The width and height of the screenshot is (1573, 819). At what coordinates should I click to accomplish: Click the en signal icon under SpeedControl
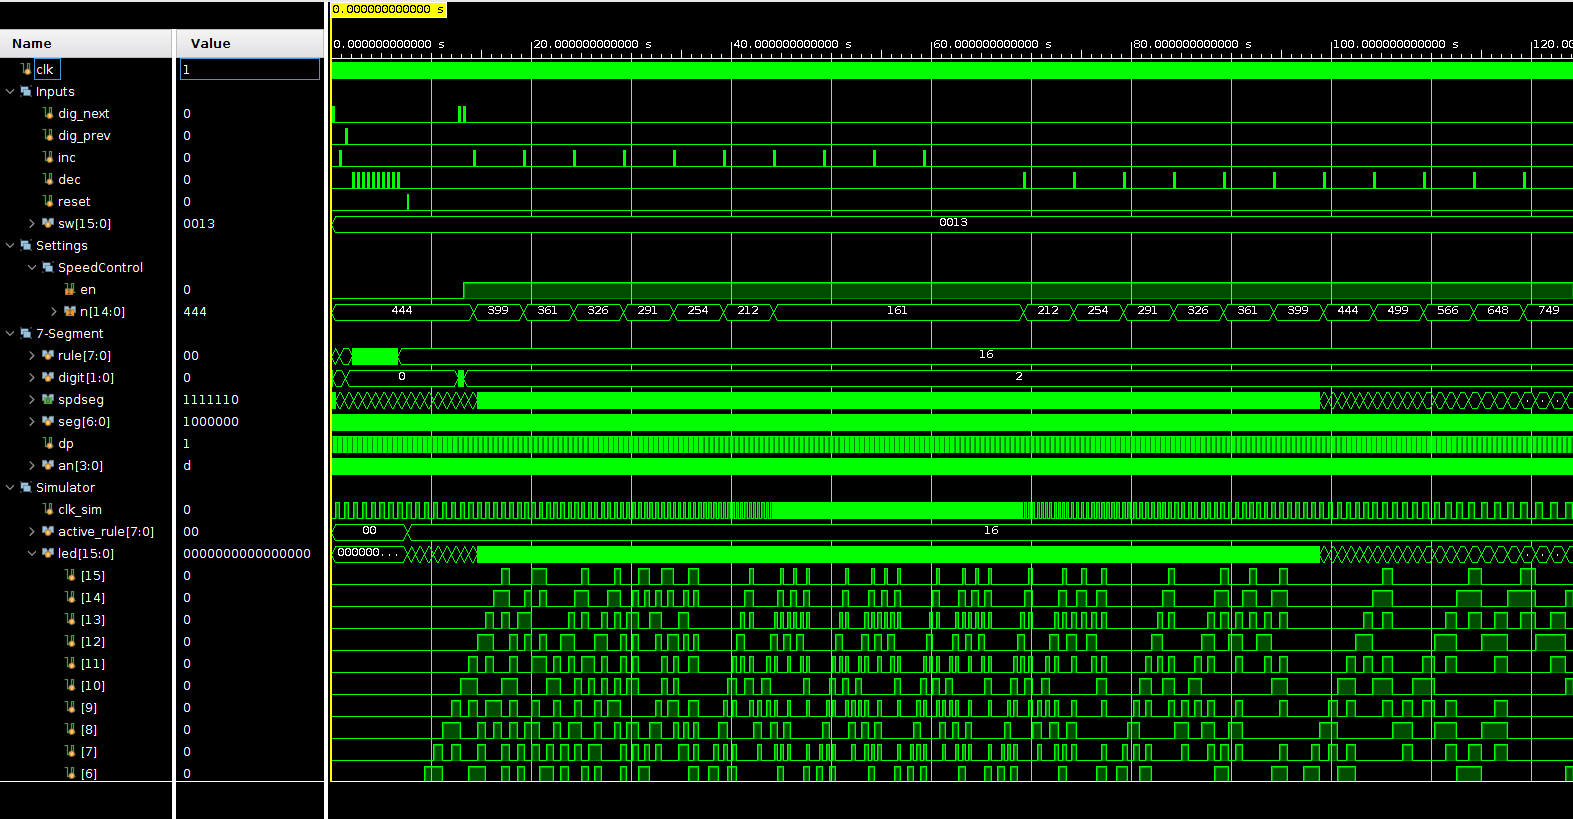[x=70, y=289]
